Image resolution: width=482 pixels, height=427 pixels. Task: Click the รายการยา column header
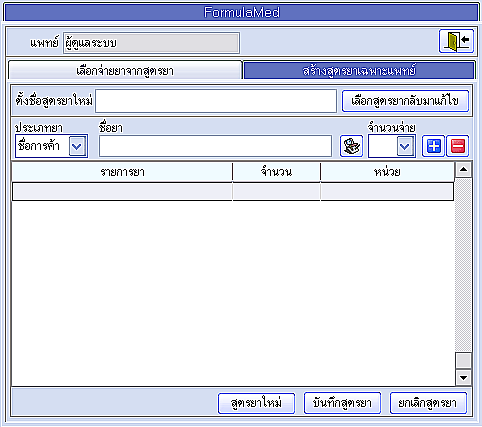[122, 172]
